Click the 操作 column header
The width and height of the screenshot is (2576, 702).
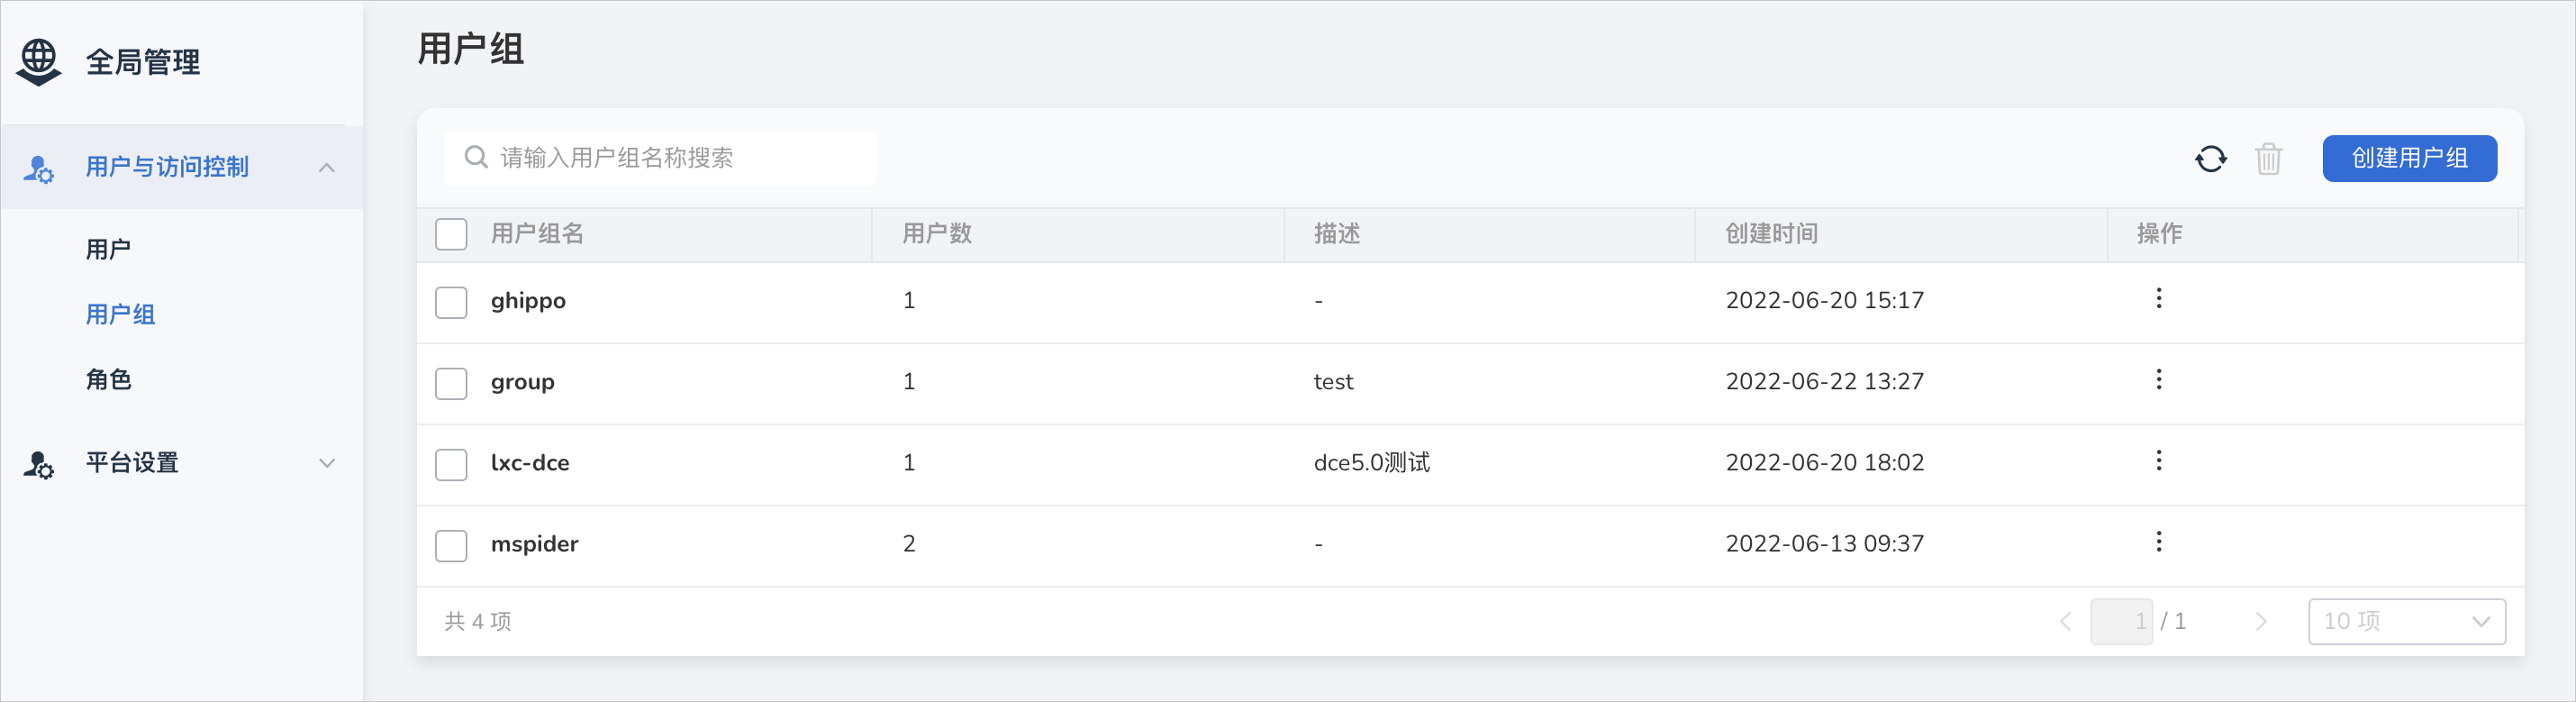(2160, 234)
